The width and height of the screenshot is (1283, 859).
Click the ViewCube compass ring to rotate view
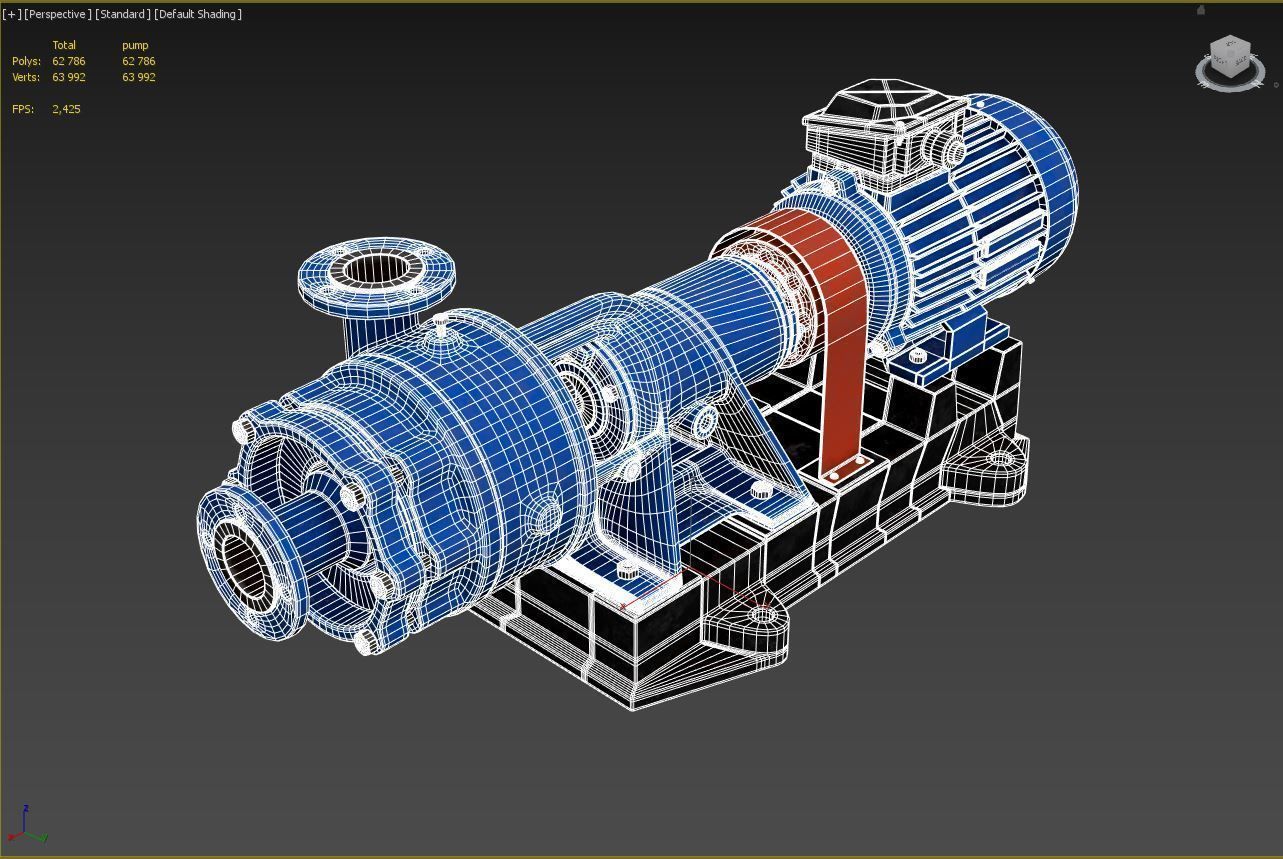(x=1230, y=90)
